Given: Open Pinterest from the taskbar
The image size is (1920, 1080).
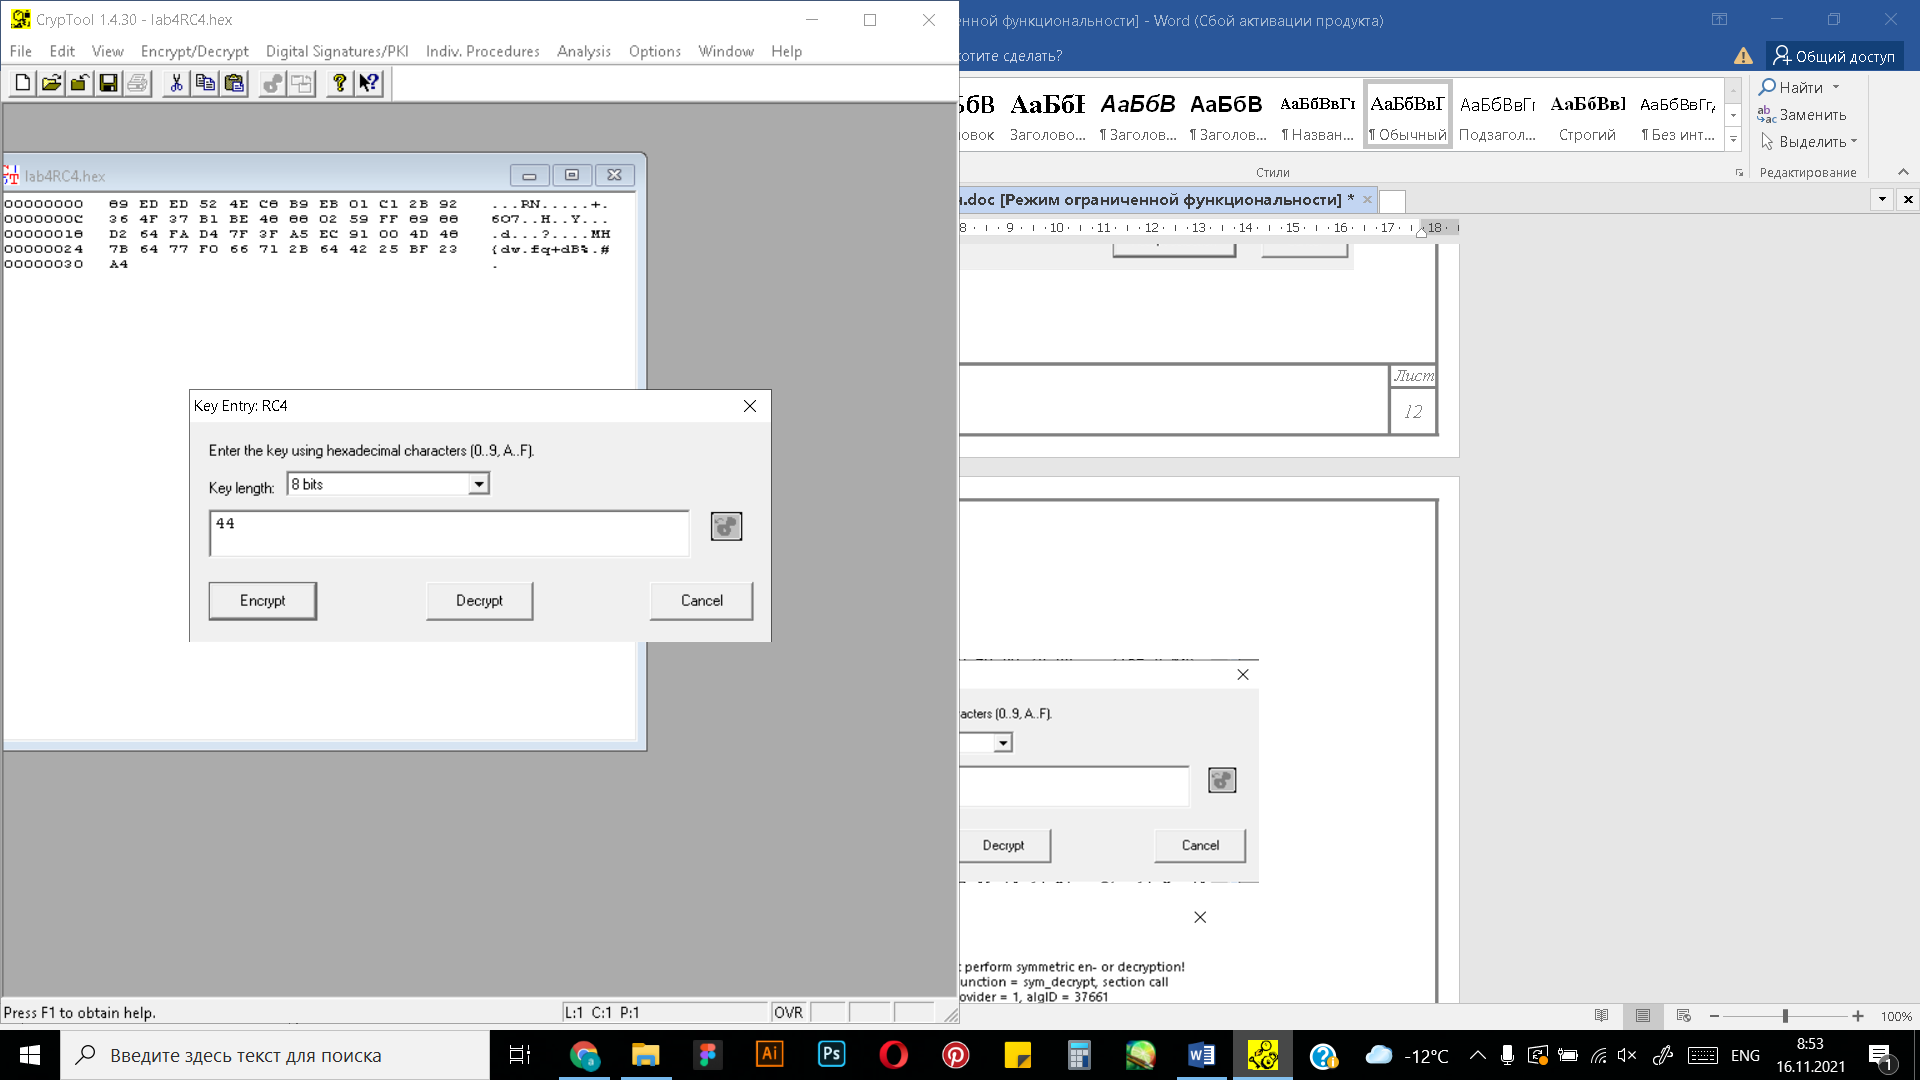Looking at the screenshot, I should [x=956, y=1055].
